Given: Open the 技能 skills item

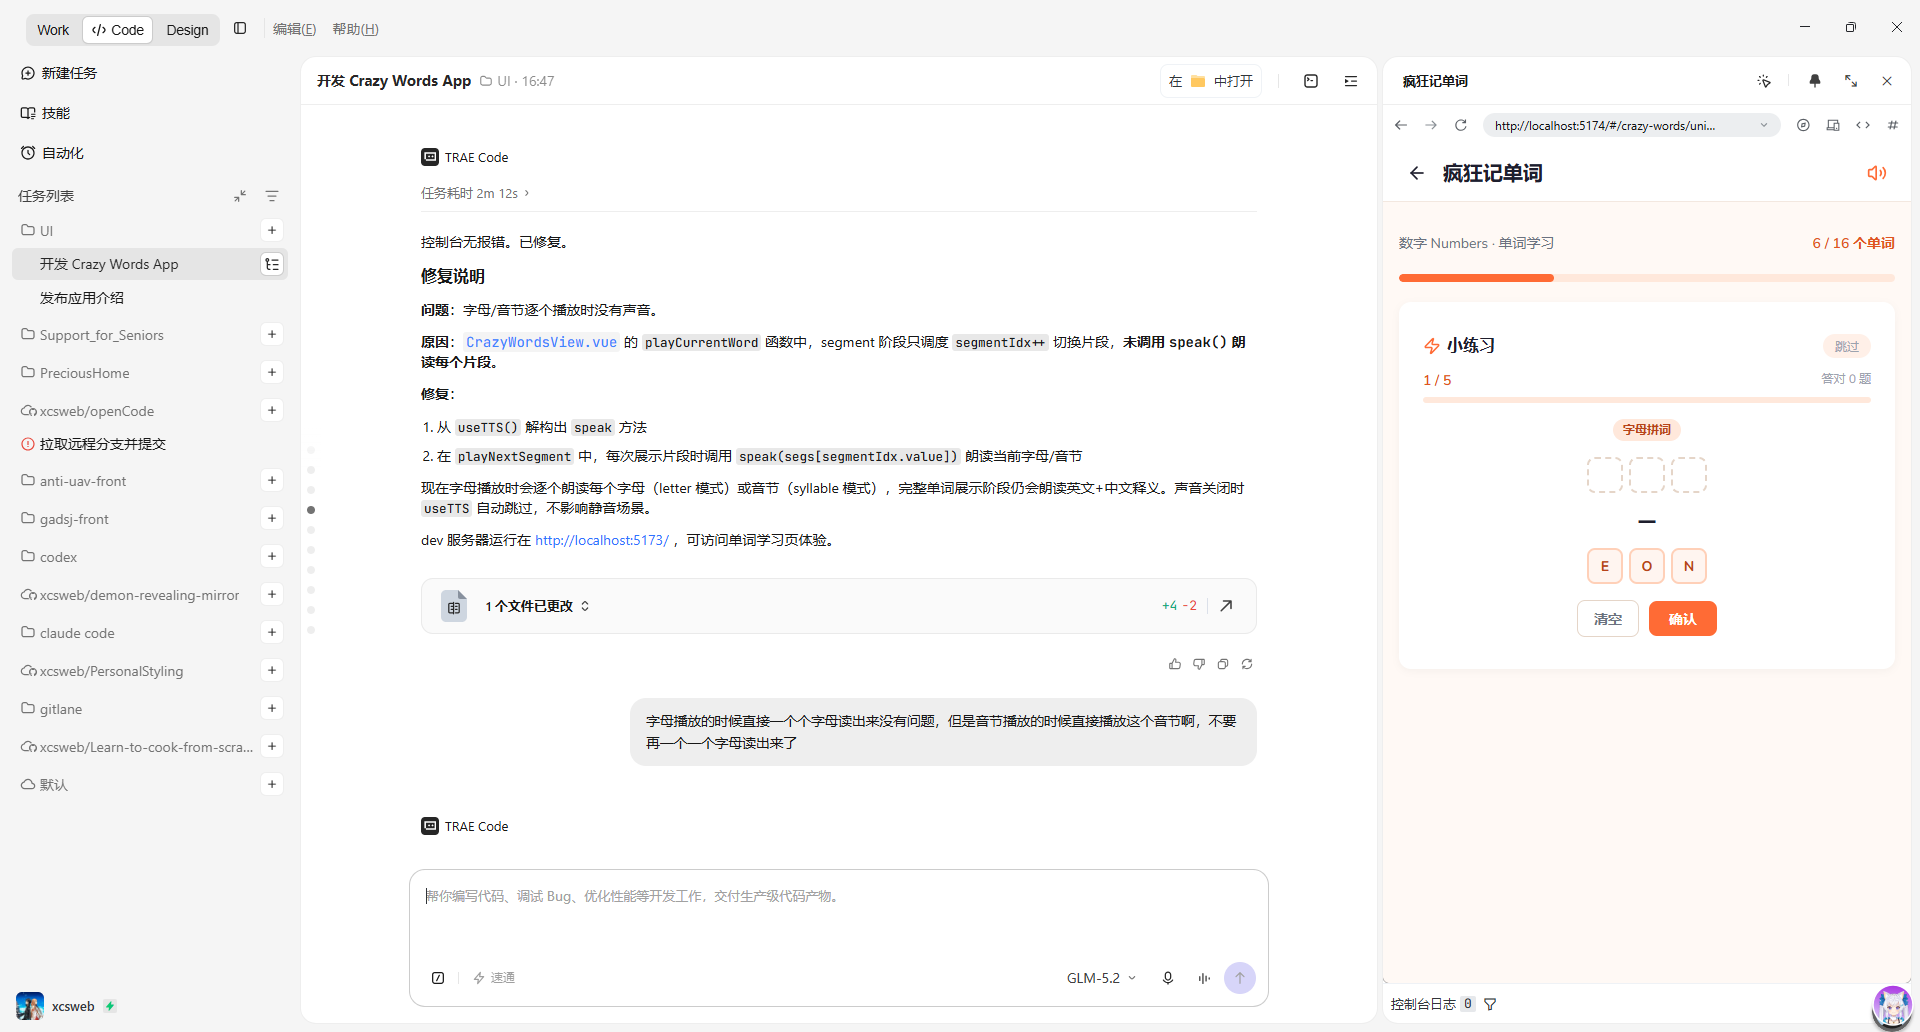Looking at the screenshot, I should point(46,113).
